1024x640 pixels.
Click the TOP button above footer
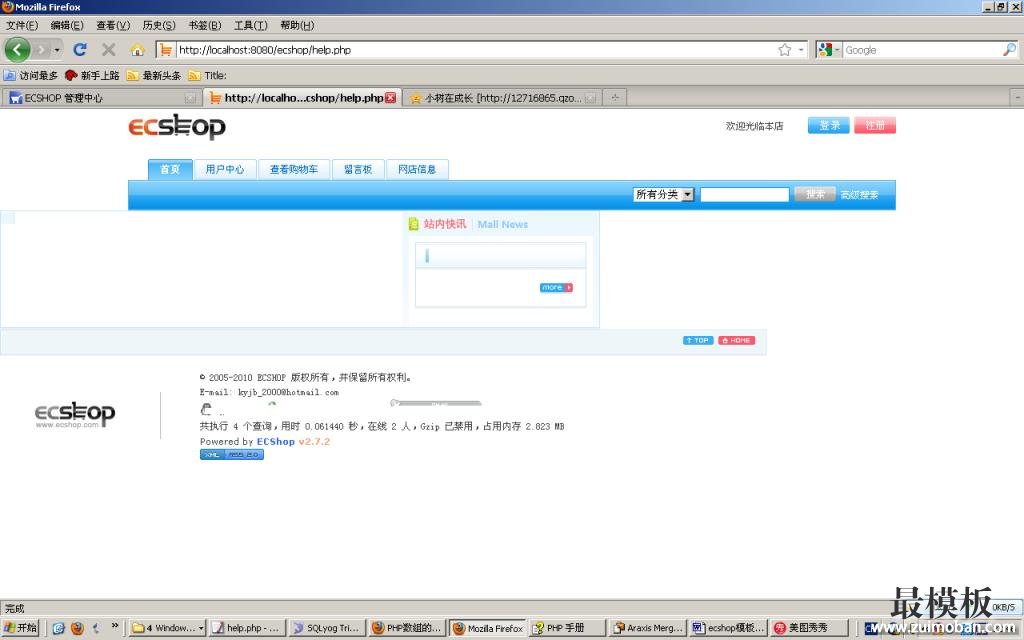[698, 340]
